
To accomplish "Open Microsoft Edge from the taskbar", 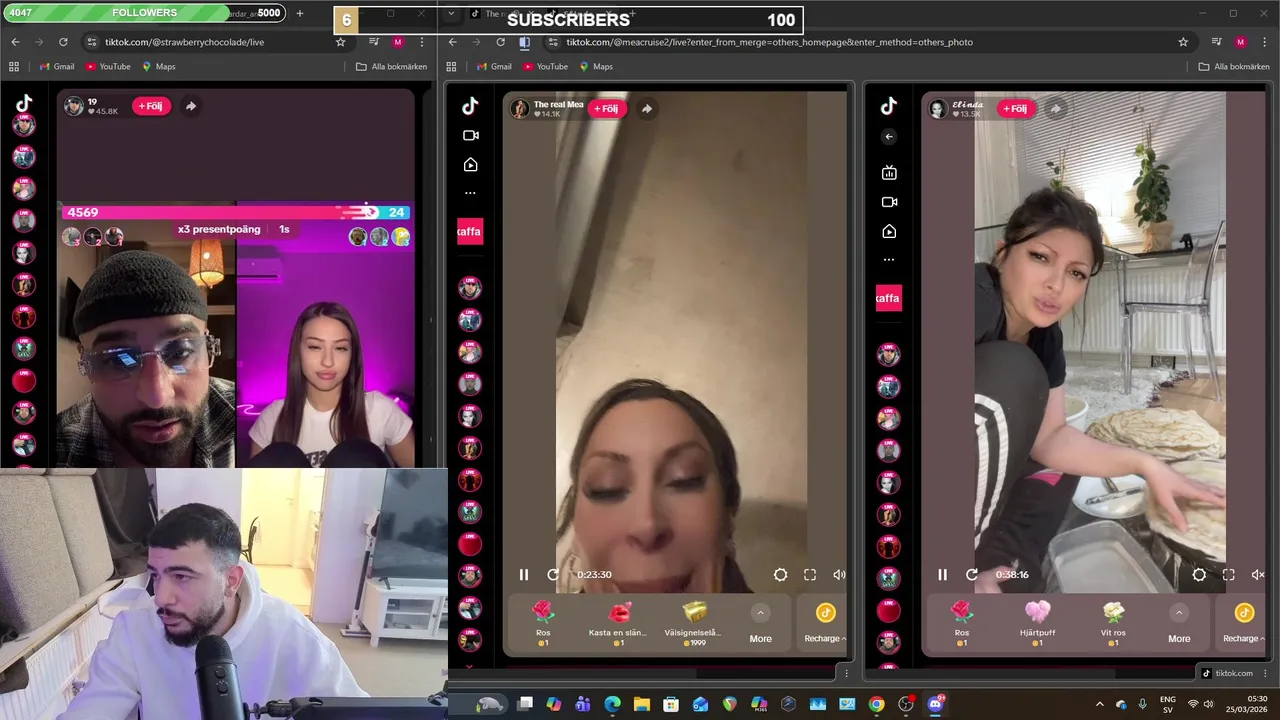I will (613, 704).
